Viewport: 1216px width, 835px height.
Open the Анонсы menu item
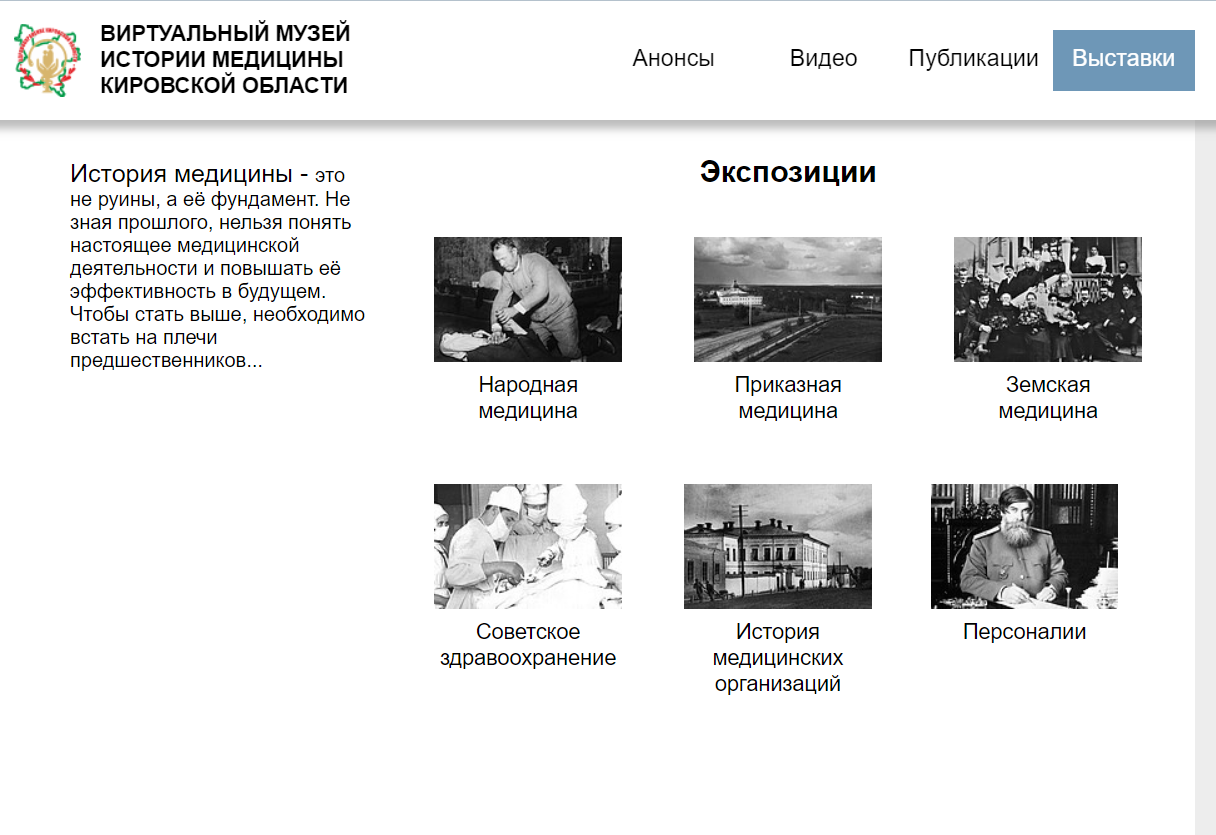673,59
